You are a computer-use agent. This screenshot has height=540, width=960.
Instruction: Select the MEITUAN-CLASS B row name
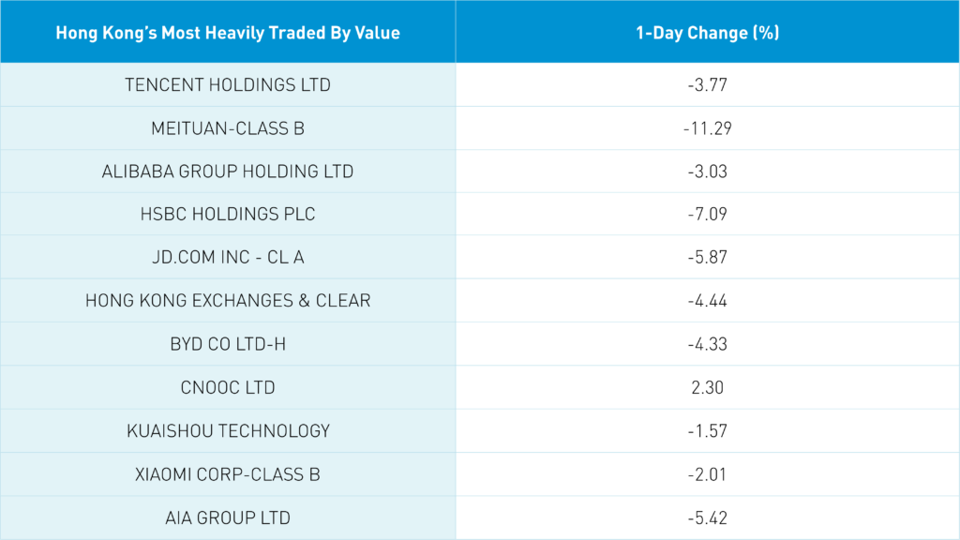[x=228, y=128]
